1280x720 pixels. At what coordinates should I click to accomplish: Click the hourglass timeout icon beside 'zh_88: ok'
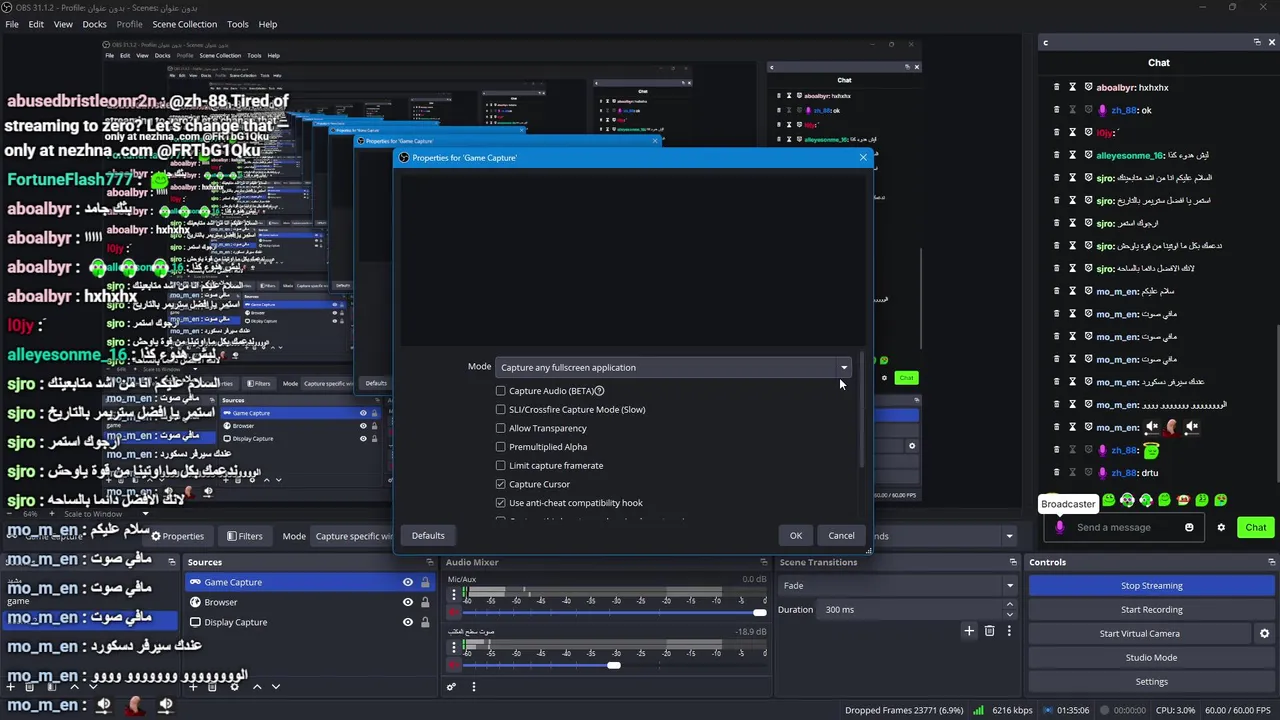point(1073,110)
